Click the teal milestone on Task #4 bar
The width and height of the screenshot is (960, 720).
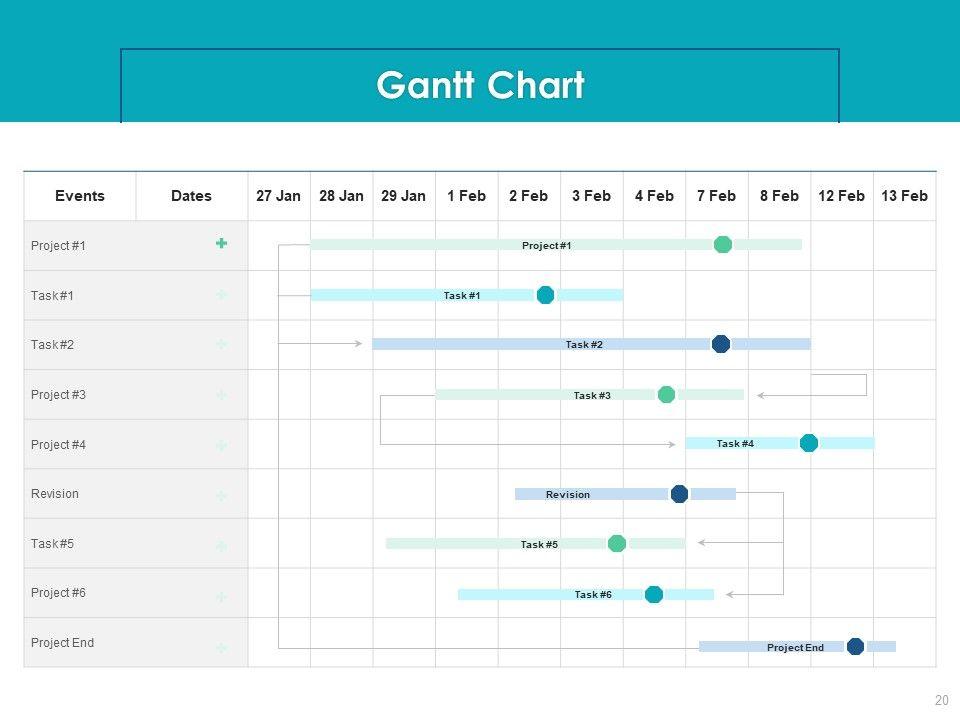click(x=809, y=443)
